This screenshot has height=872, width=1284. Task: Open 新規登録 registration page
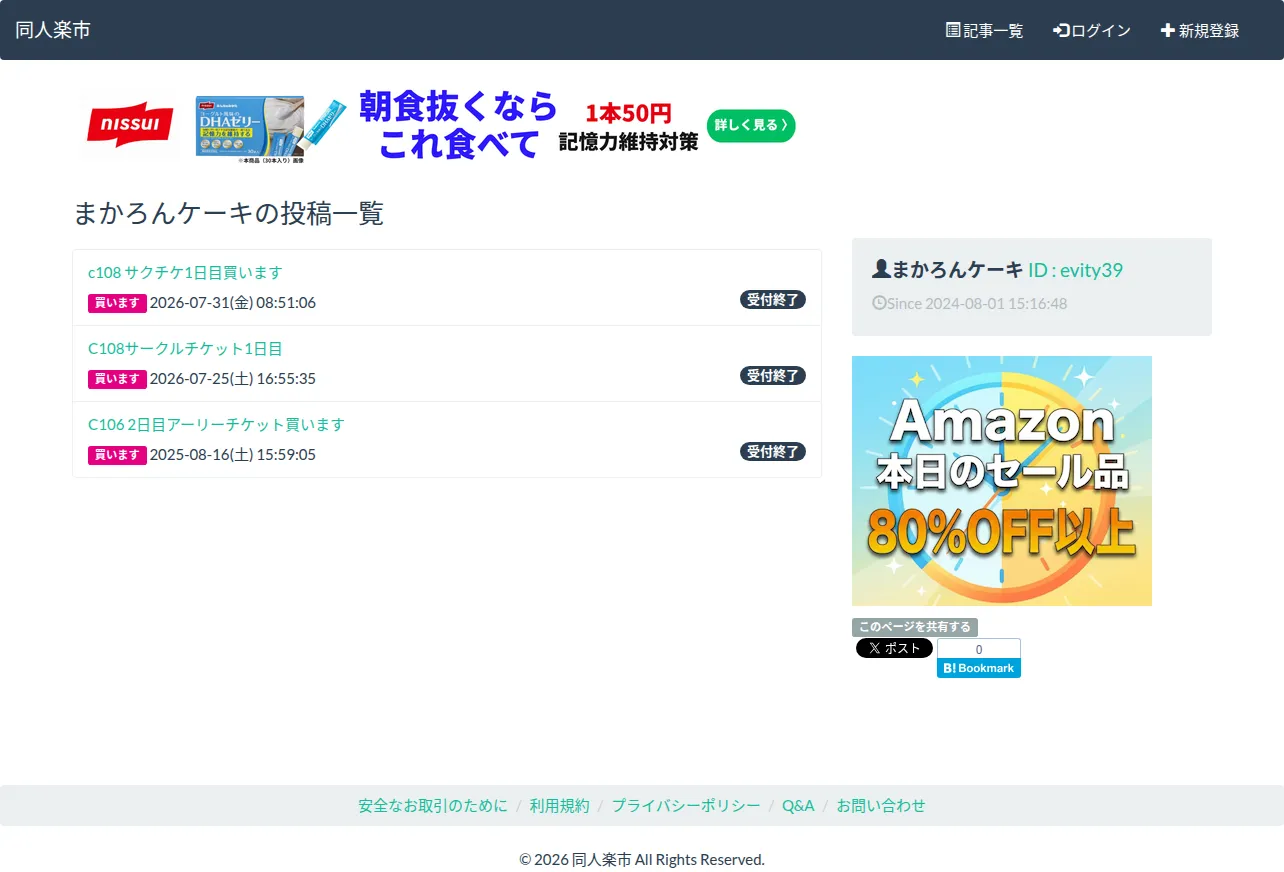click(x=1200, y=30)
